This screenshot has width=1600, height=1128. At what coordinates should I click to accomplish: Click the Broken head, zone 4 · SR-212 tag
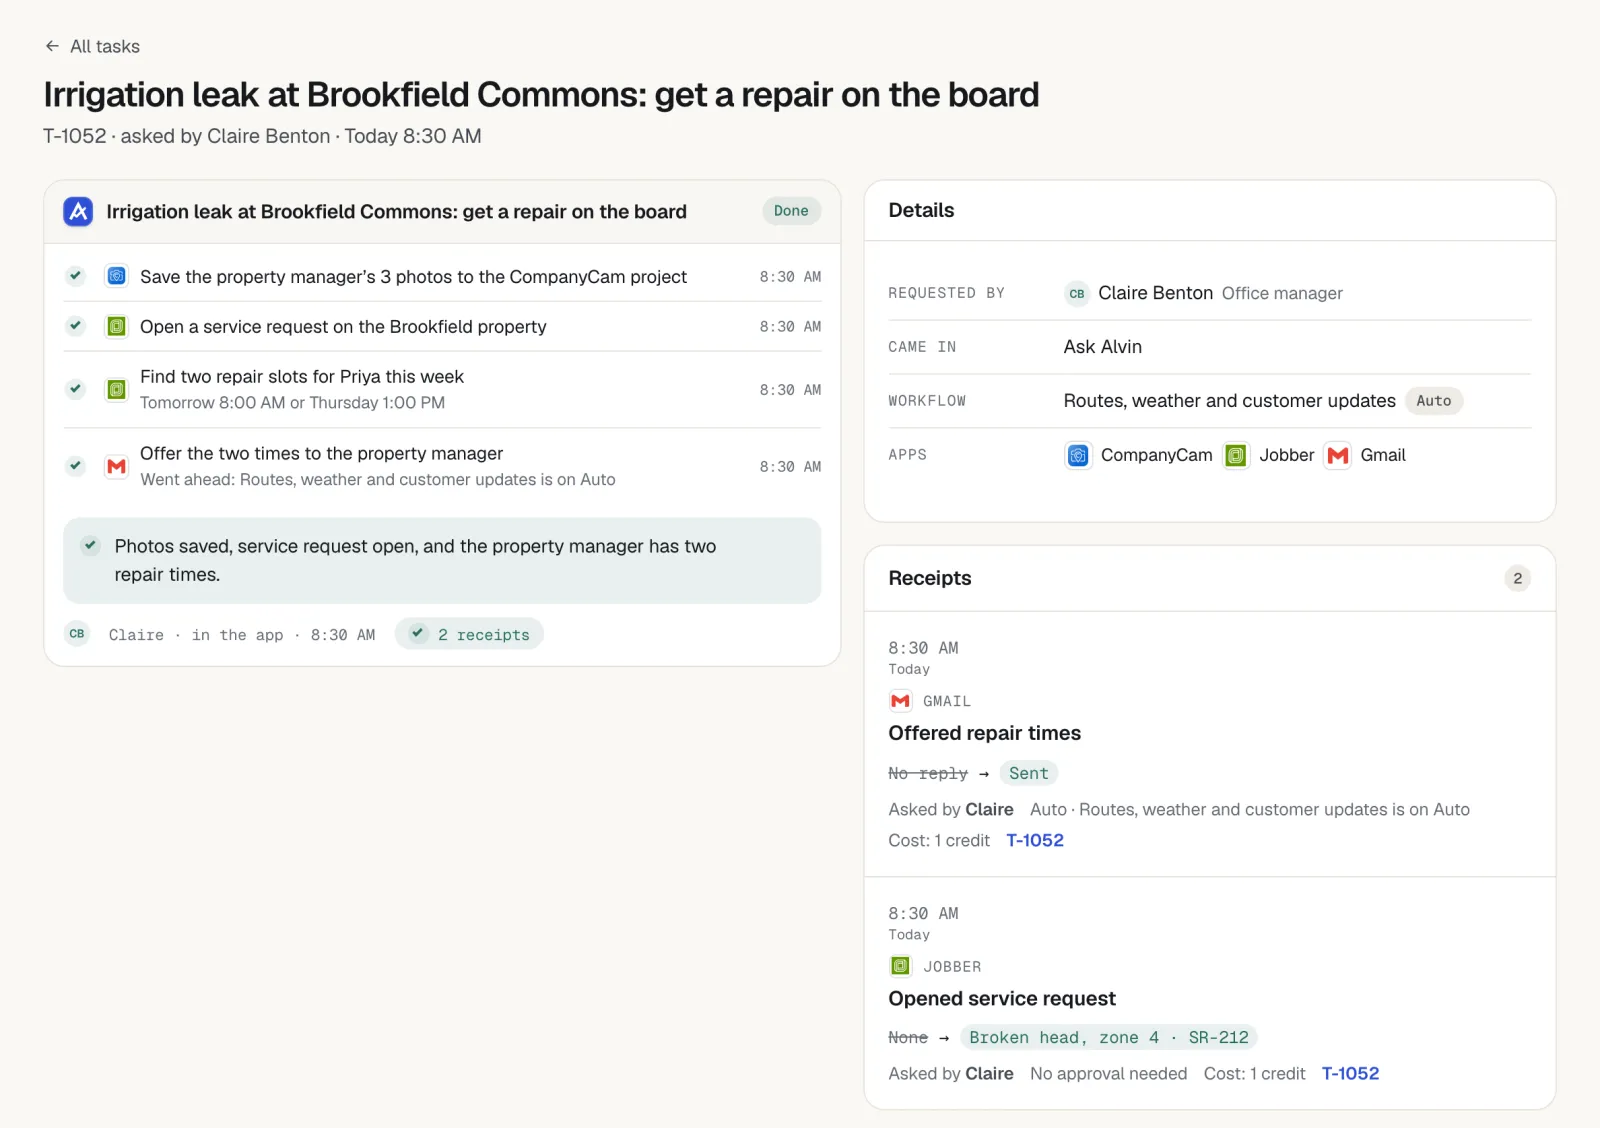[x=1109, y=1037]
